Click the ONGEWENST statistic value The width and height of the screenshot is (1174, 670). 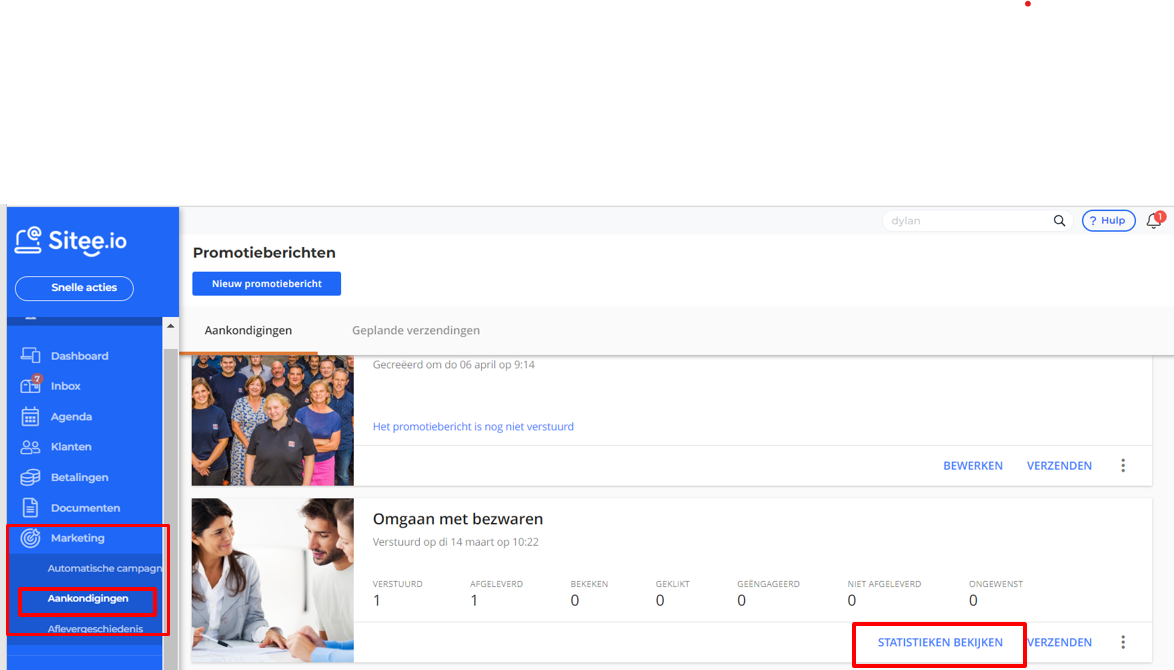(973, 600)
